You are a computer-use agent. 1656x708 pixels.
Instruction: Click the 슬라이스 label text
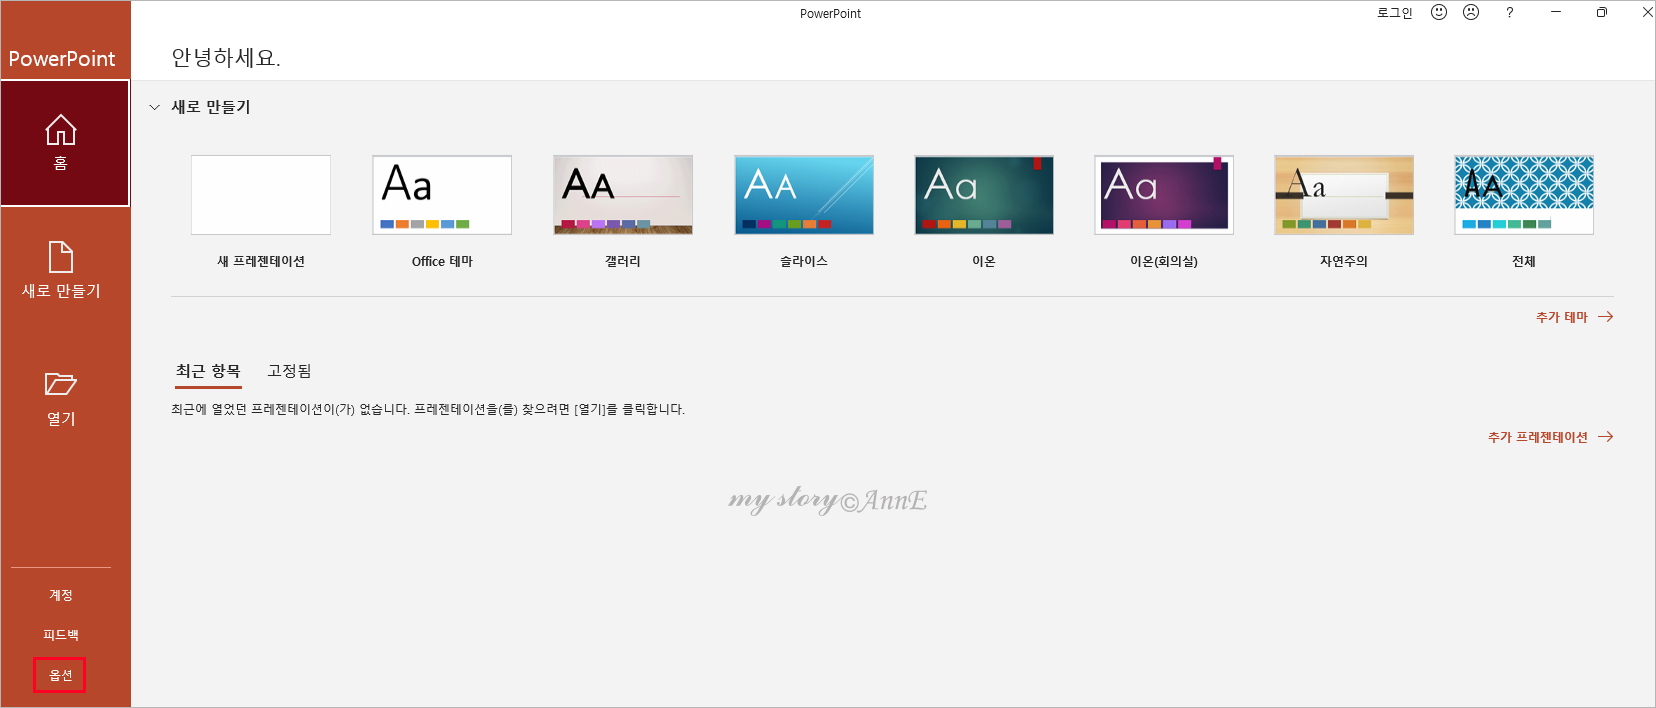pyautogui.click(x=804, y=261)
